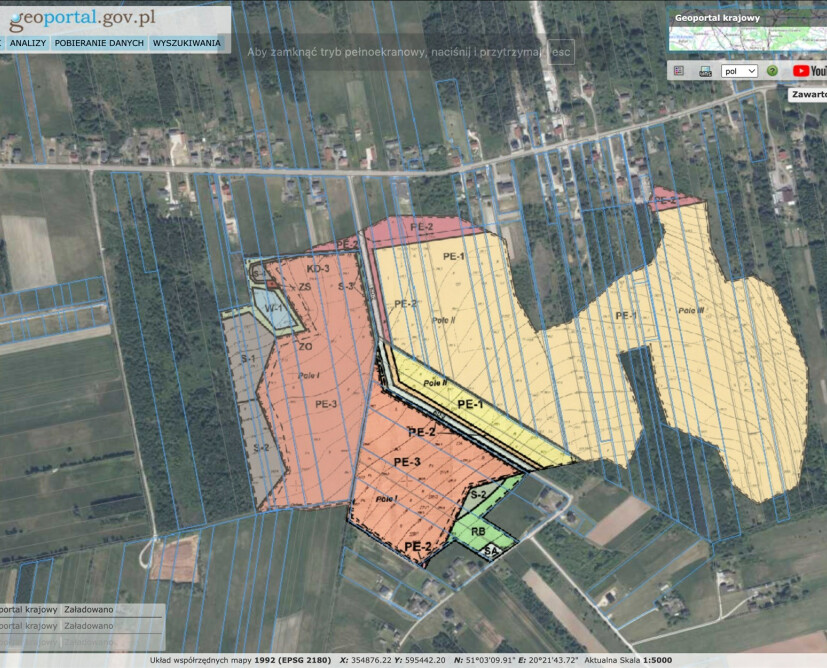Click the green RB zone on map
Image resolution: width=827 pixels, height=668 pixels.
pos(478,532)
